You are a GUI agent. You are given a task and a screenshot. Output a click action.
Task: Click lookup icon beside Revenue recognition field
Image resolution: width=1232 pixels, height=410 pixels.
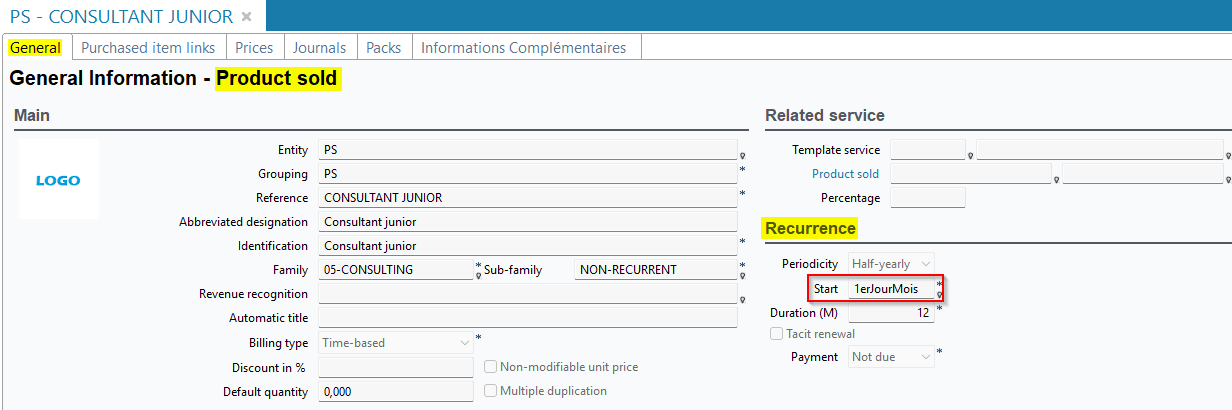742,299
